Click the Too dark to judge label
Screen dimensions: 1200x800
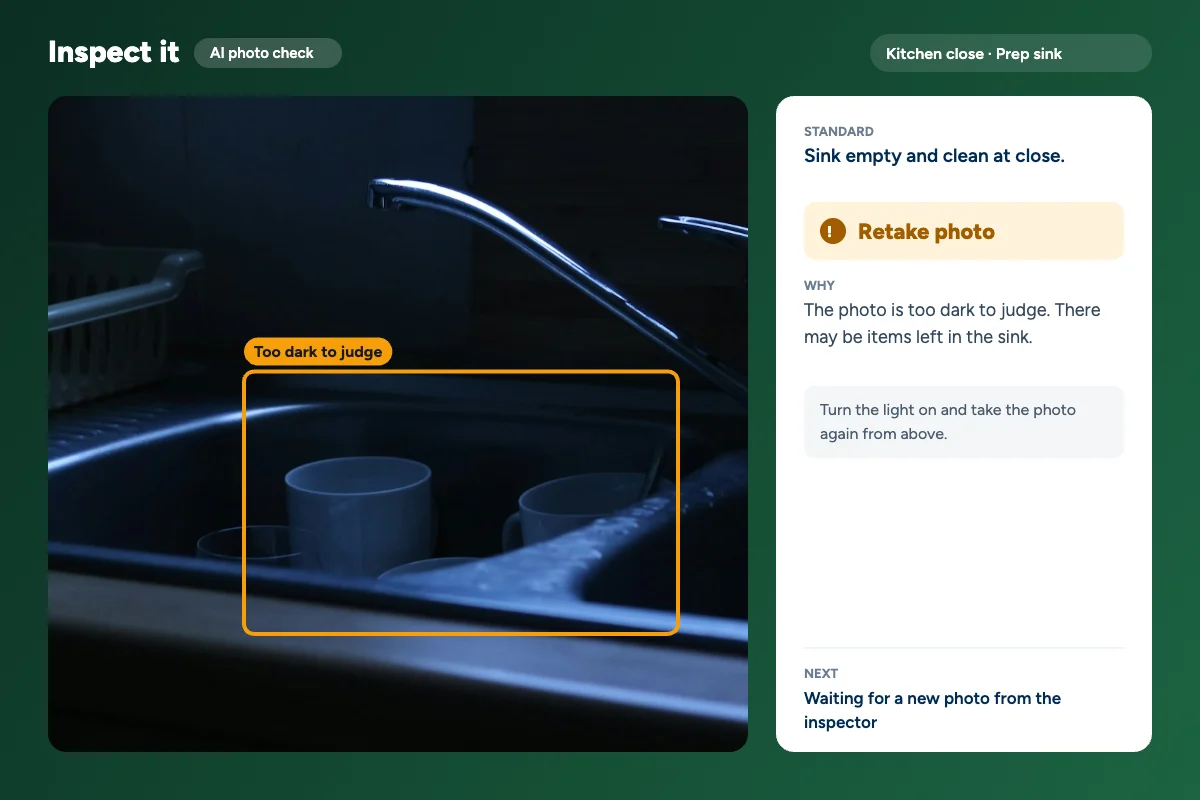coord(318,352)
